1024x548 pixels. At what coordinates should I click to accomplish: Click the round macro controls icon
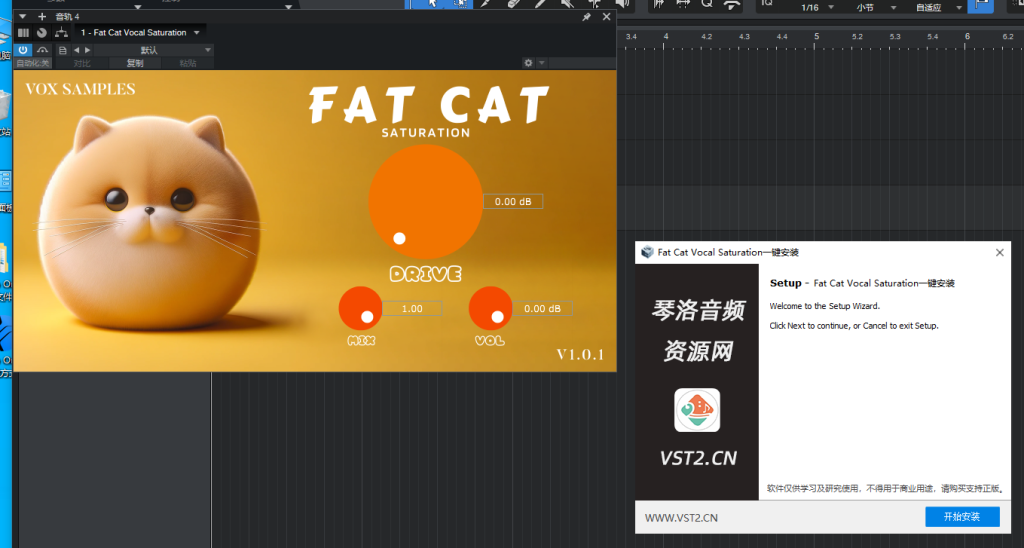coord(42,33)
